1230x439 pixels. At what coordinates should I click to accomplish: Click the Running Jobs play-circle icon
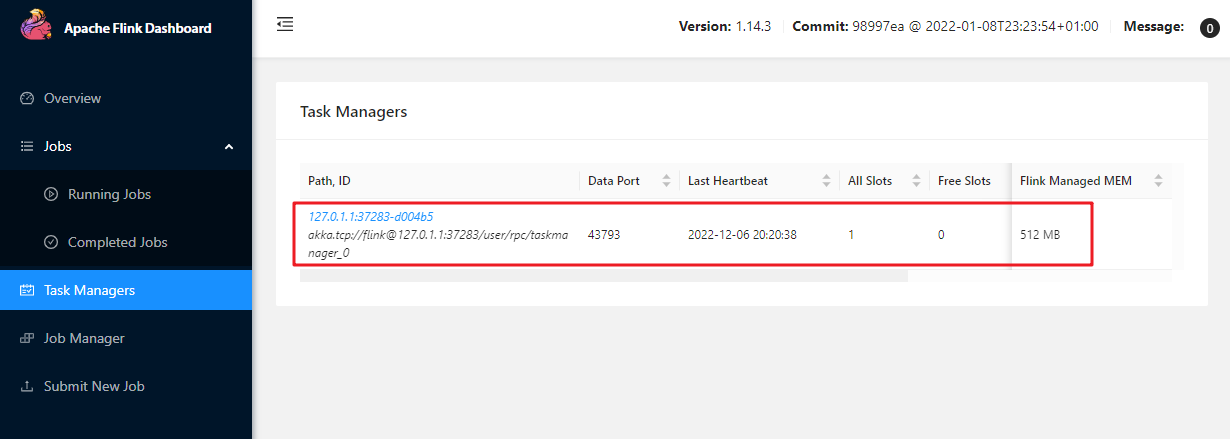coord(51,194)
